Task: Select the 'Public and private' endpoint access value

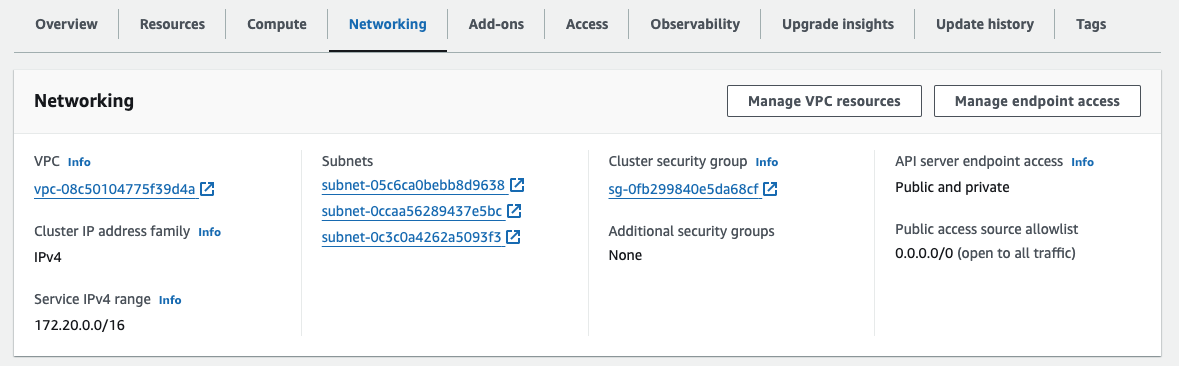Action: pyautogui.click(x=953, y=187)
